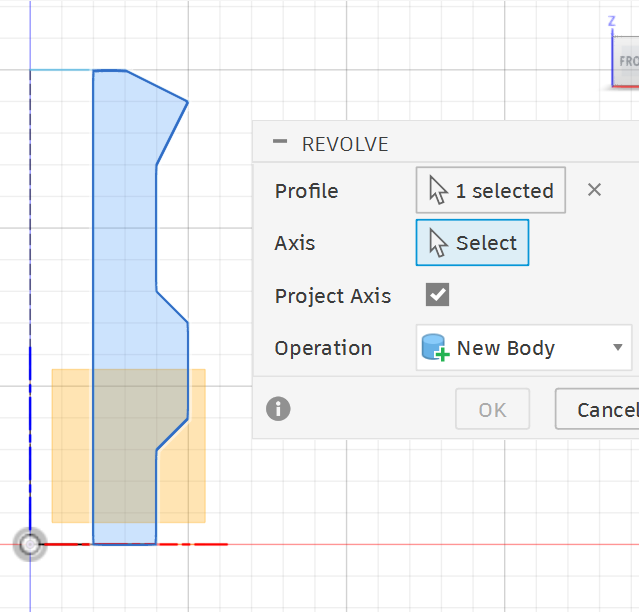639x612 pixels.
Task: Pick the vertical blue Z axis line
Action: point(30,438)
